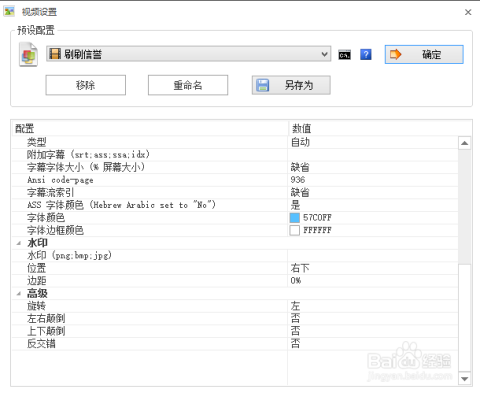Click the FFFFFF border color swatch
The image size is (480, 393).
[x=295, y=230]
